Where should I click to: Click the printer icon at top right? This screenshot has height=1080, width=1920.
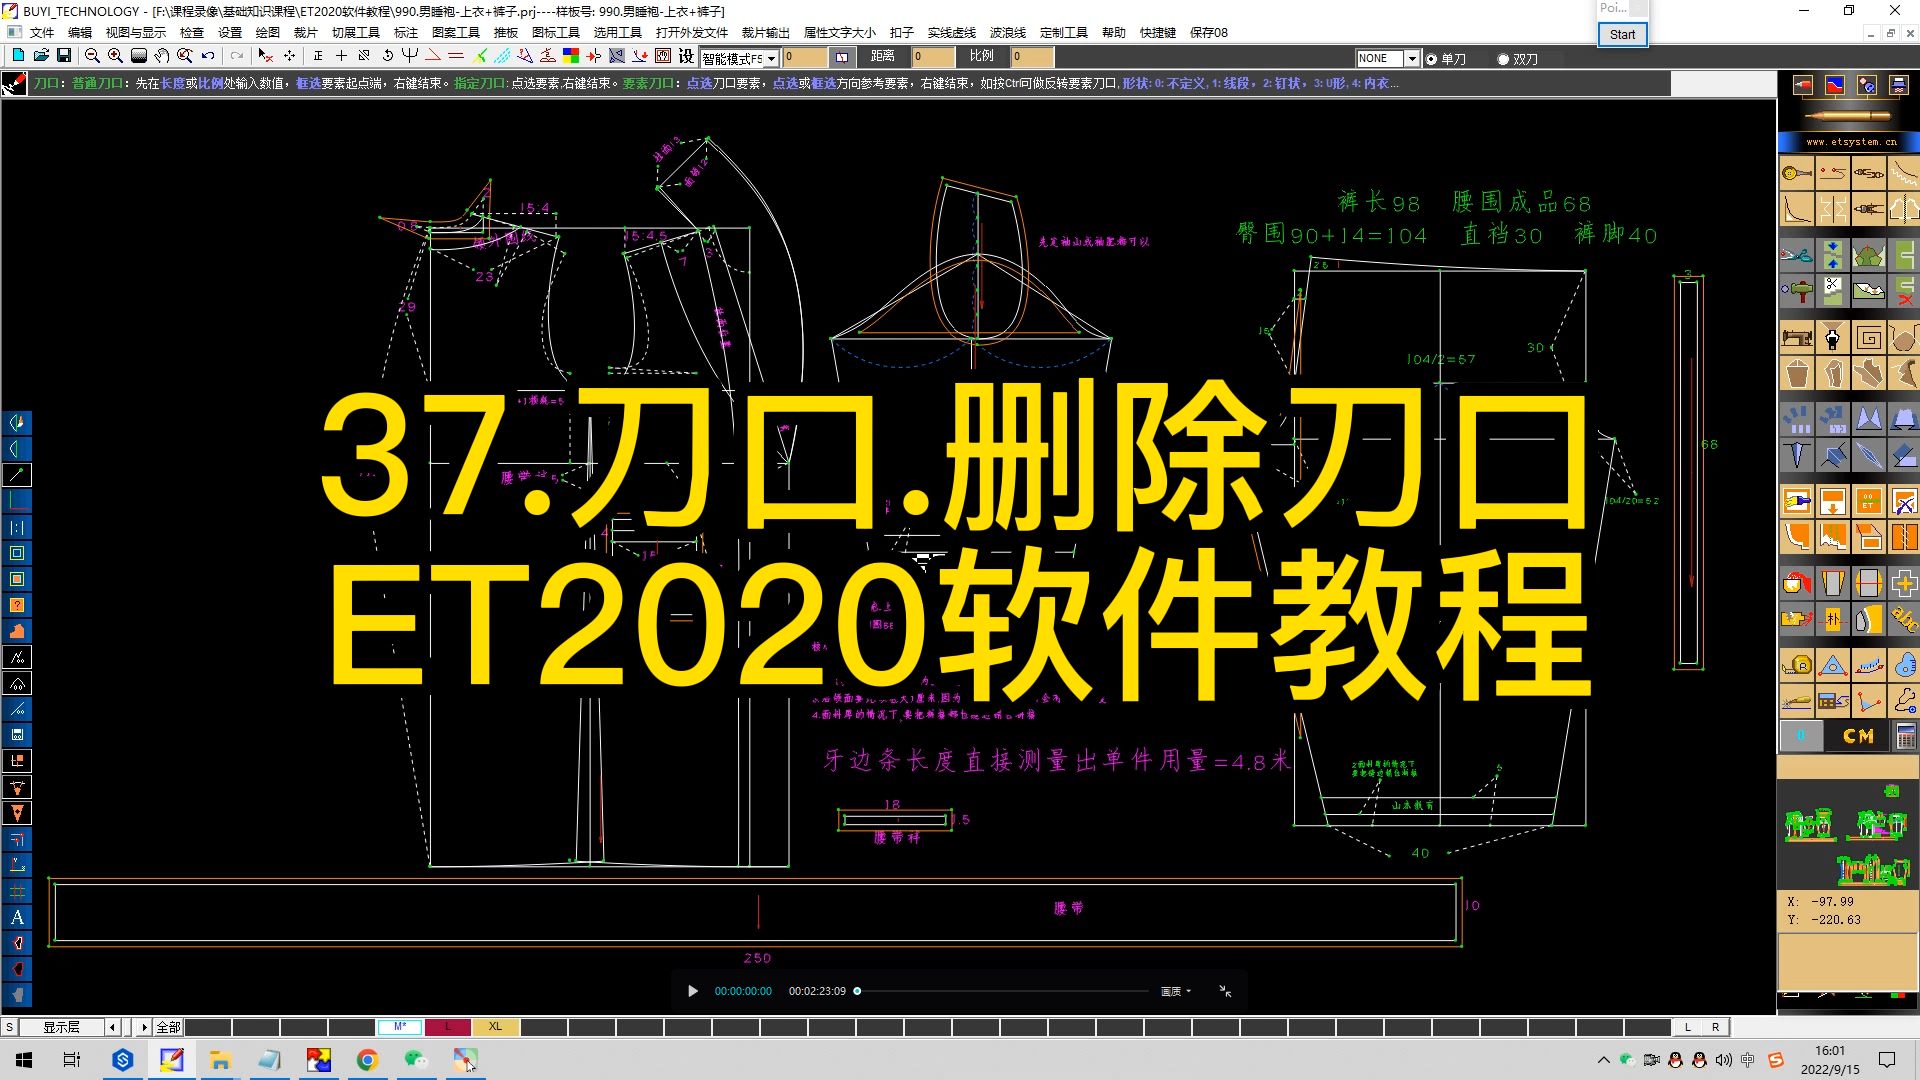click(x=1898, y=85)
